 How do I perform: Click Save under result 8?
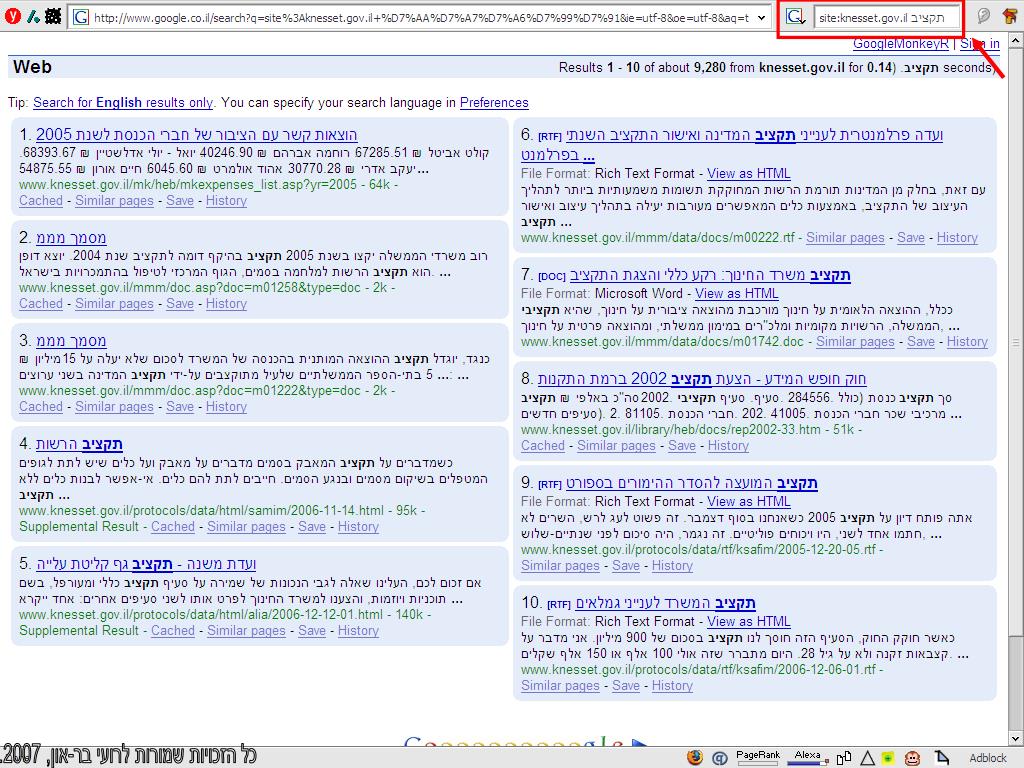tap(682, 445)
